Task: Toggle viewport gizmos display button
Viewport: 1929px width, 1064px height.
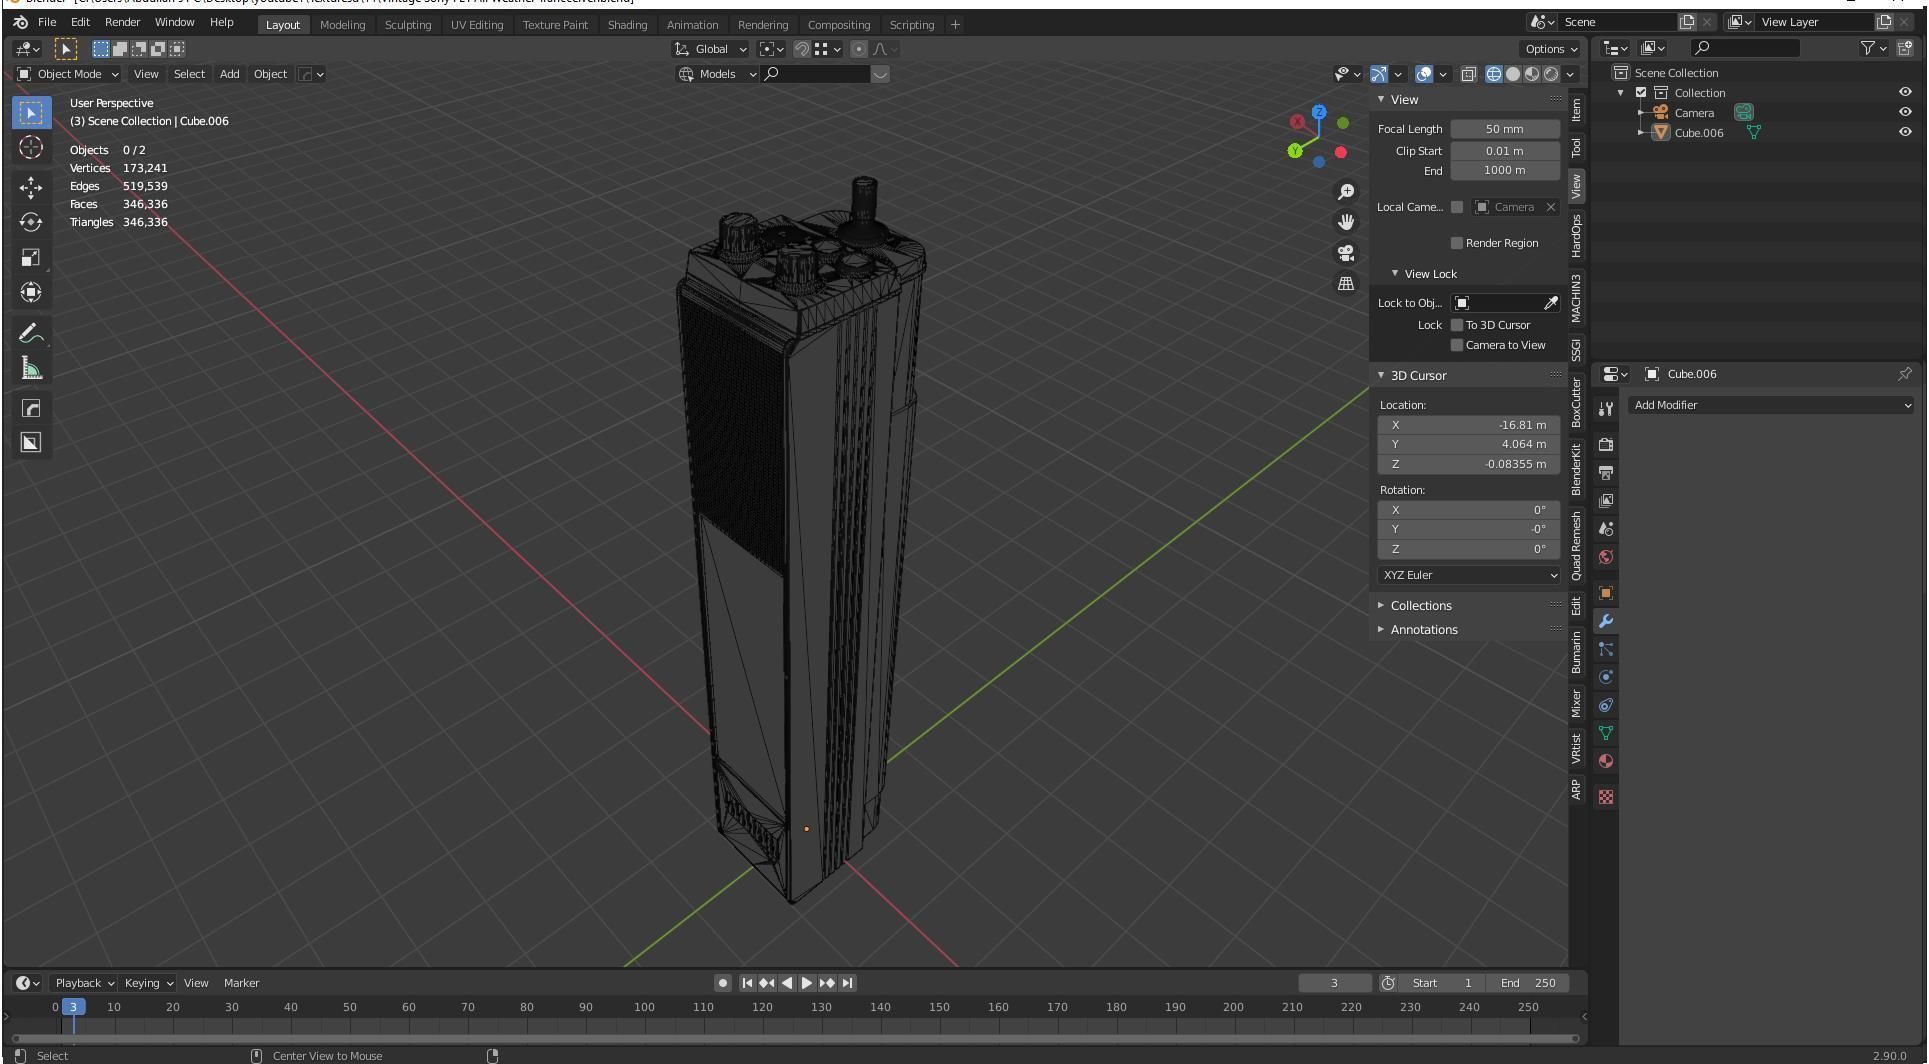Action: point(1379,74)
